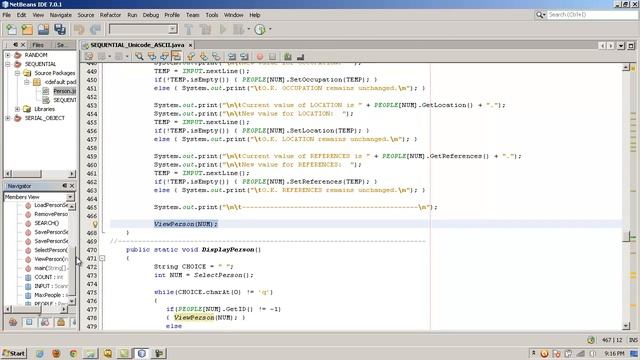Screen dimensions: 640x360
Task: Select ViewPerson method in Navigator
Action: click(x=51, y=259)
